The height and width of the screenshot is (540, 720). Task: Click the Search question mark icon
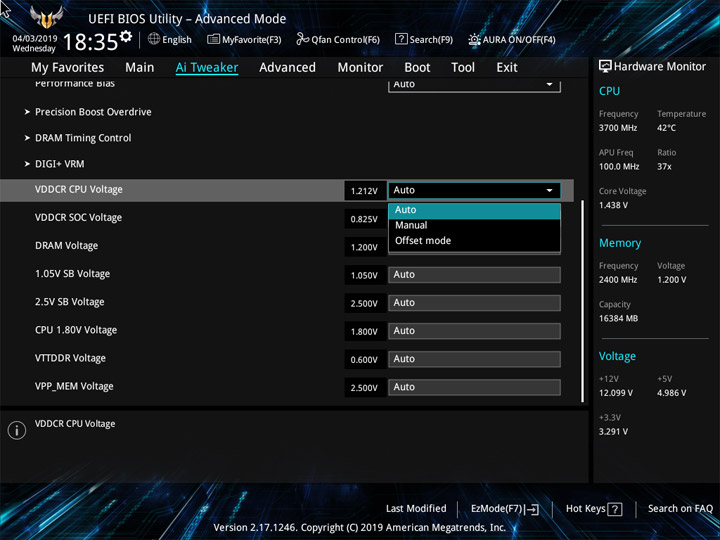[x=401, y=39]
